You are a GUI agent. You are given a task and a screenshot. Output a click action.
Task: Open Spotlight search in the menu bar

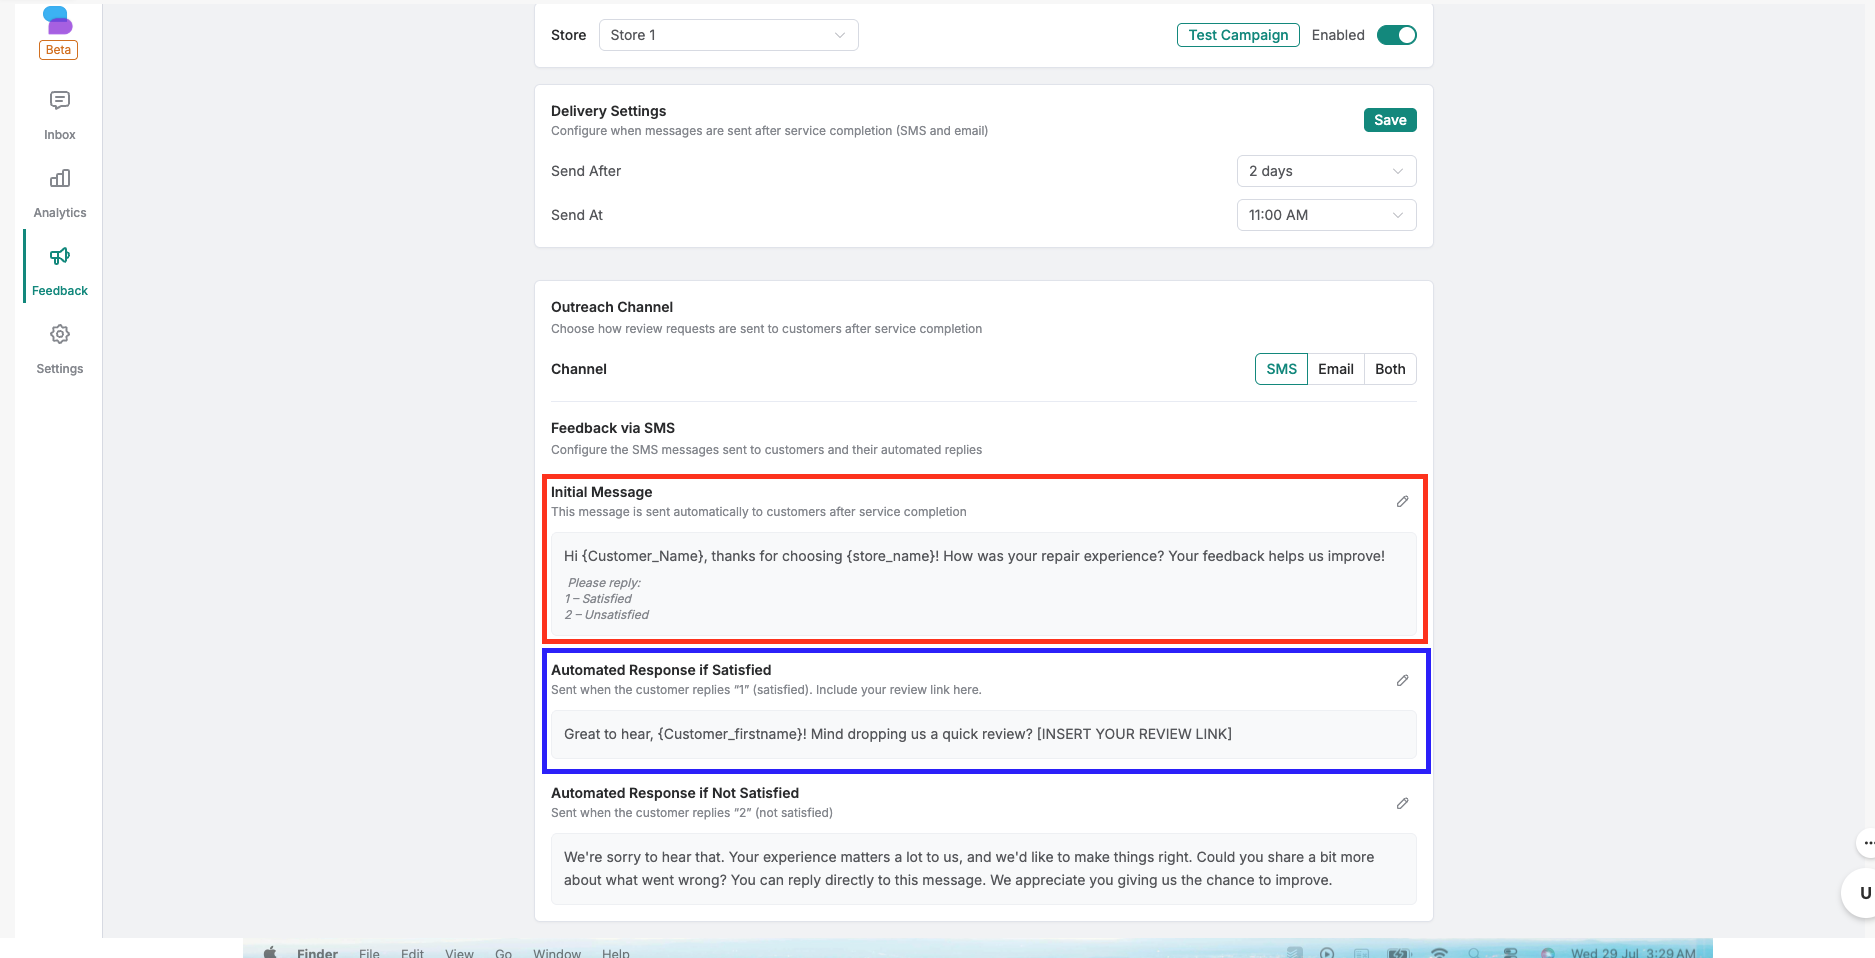pos(1474,953)
